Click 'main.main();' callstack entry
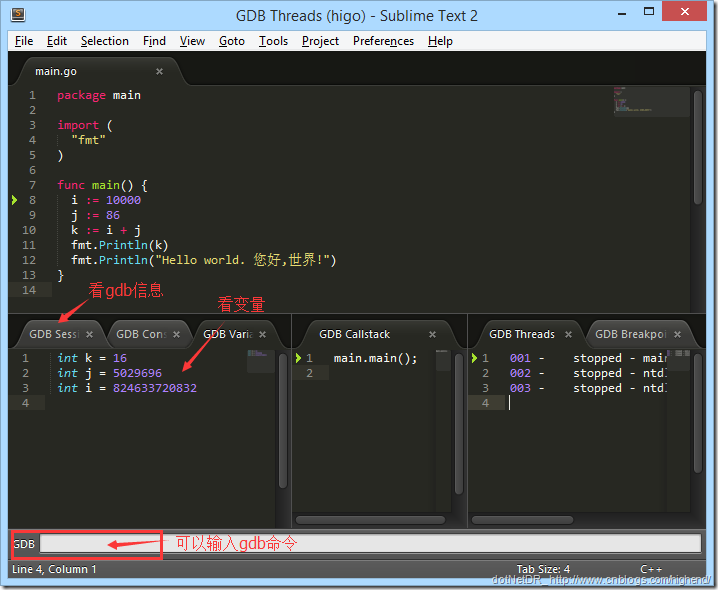718x590 pixels. (x=375, y=358)
